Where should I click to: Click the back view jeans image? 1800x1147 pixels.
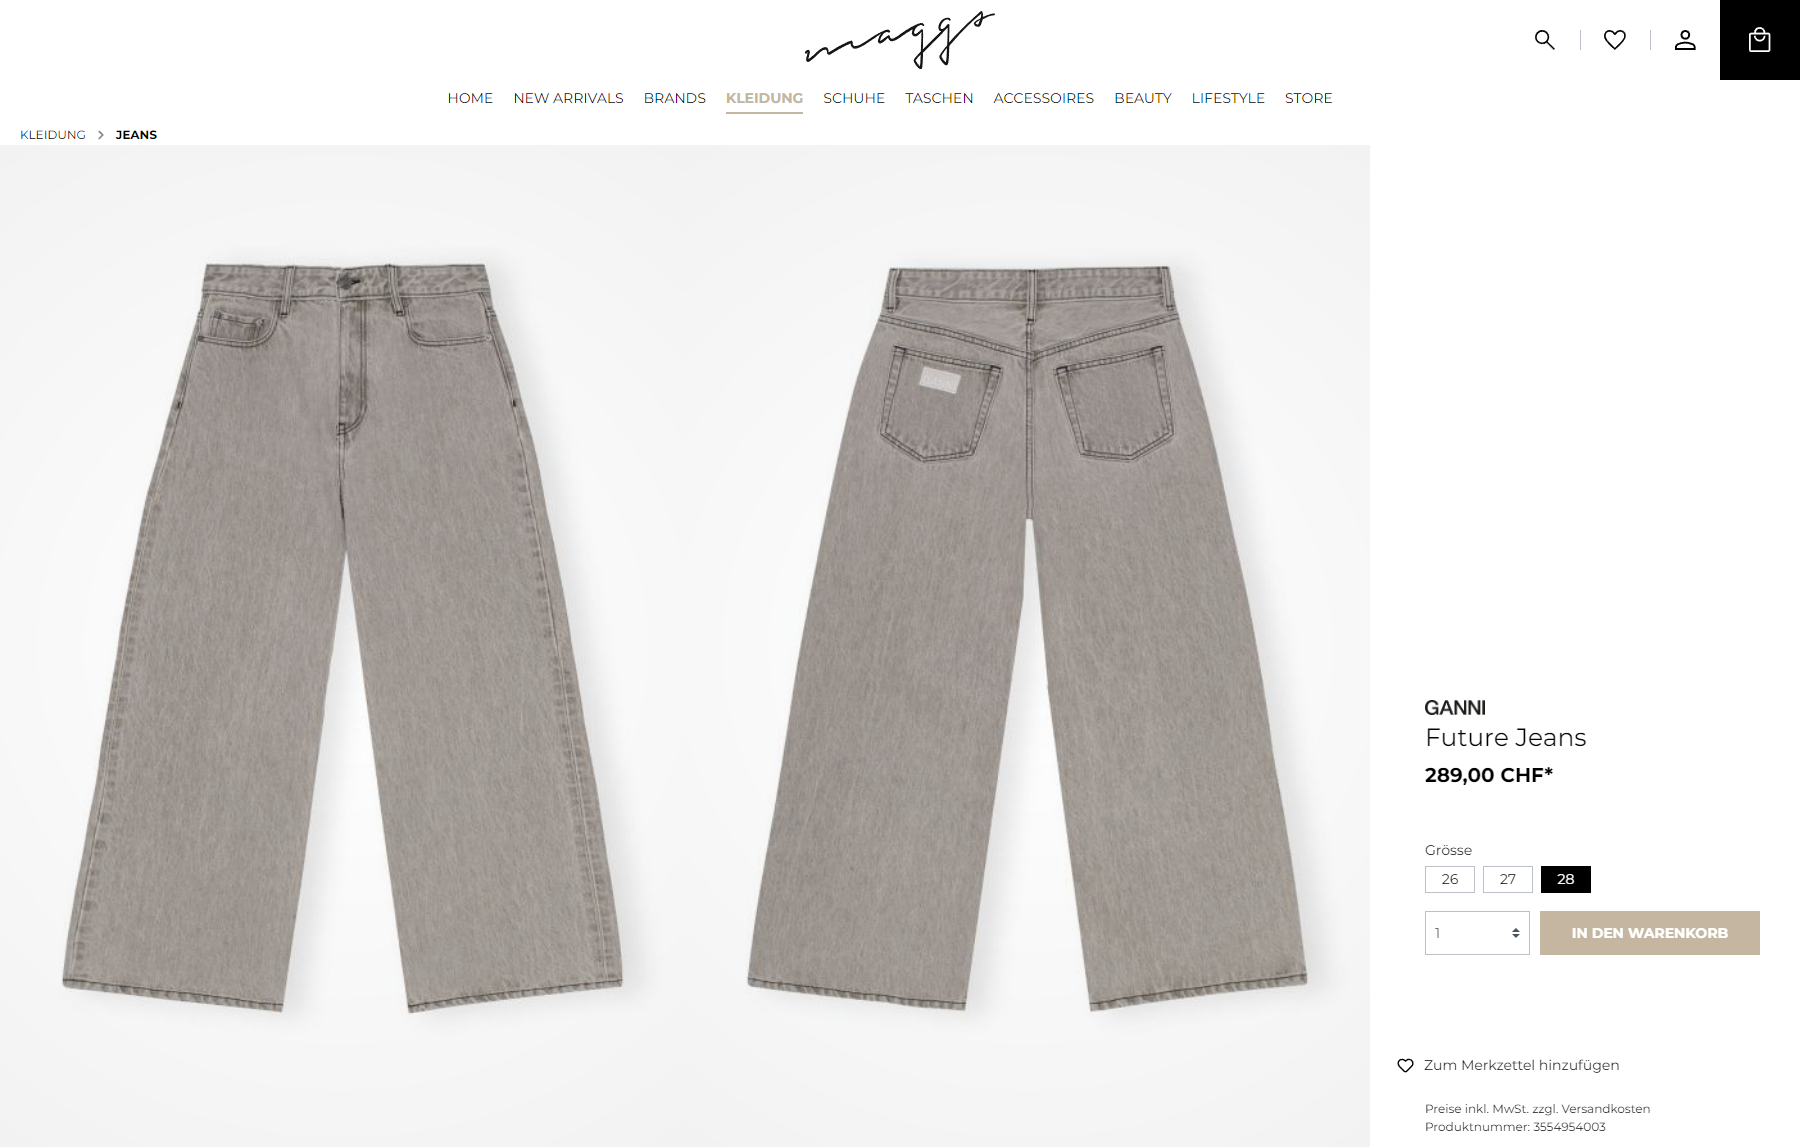[x=1027, y=638]
